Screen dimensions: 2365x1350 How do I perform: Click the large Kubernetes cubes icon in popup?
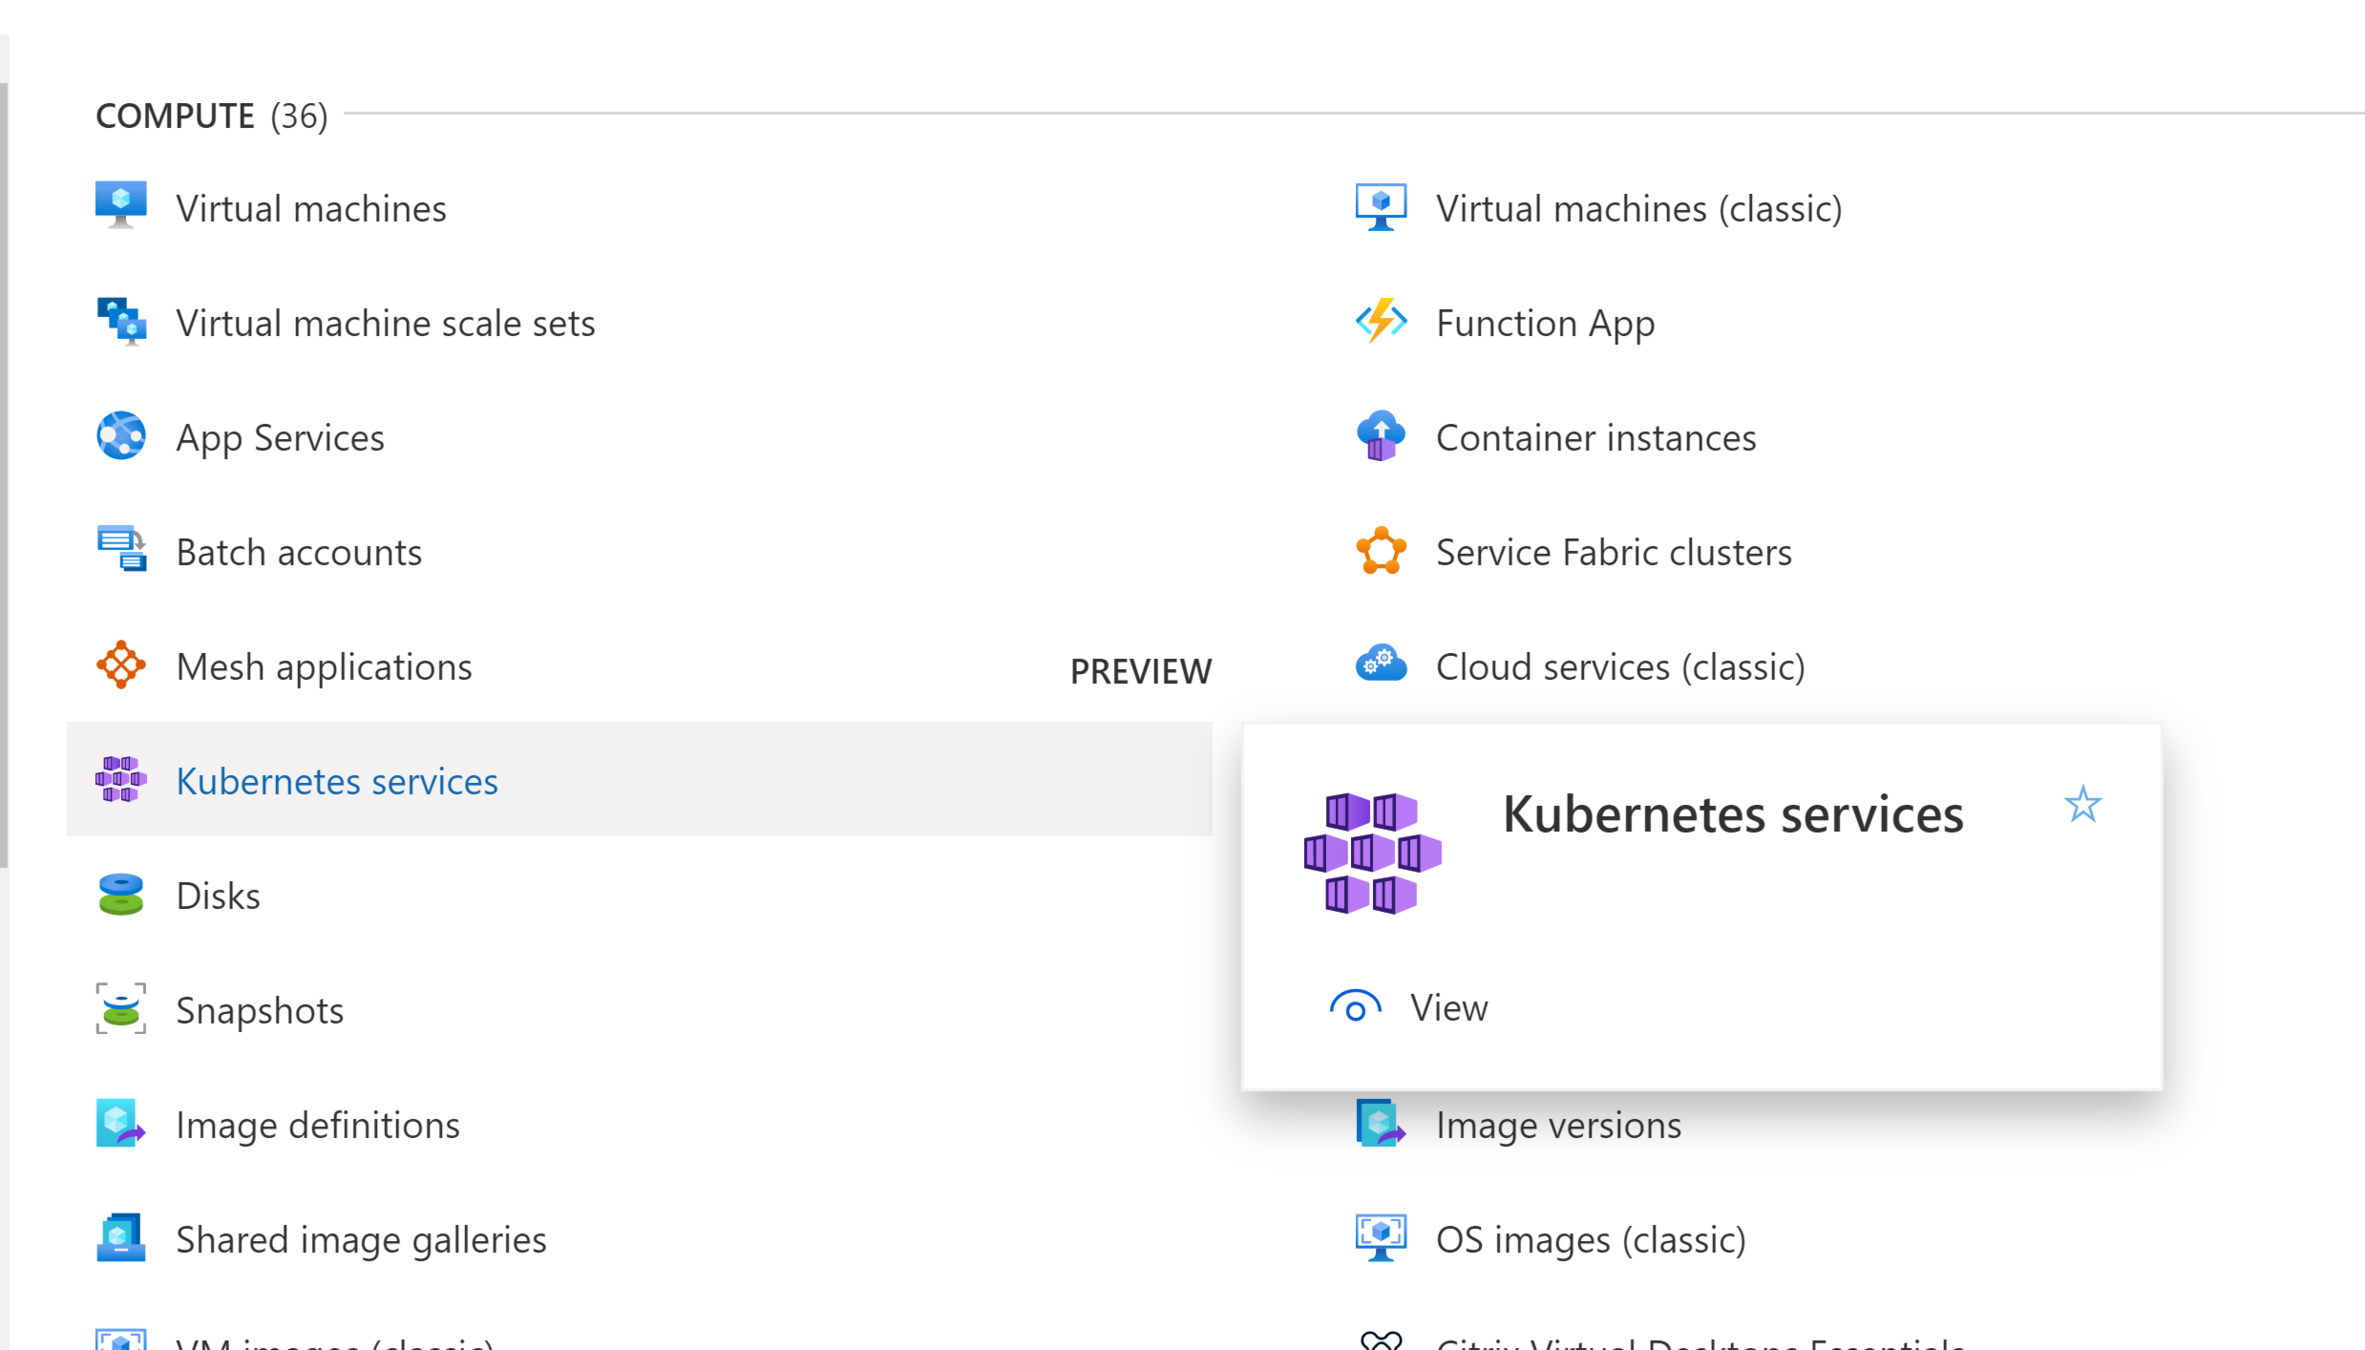coord(1372,853)
